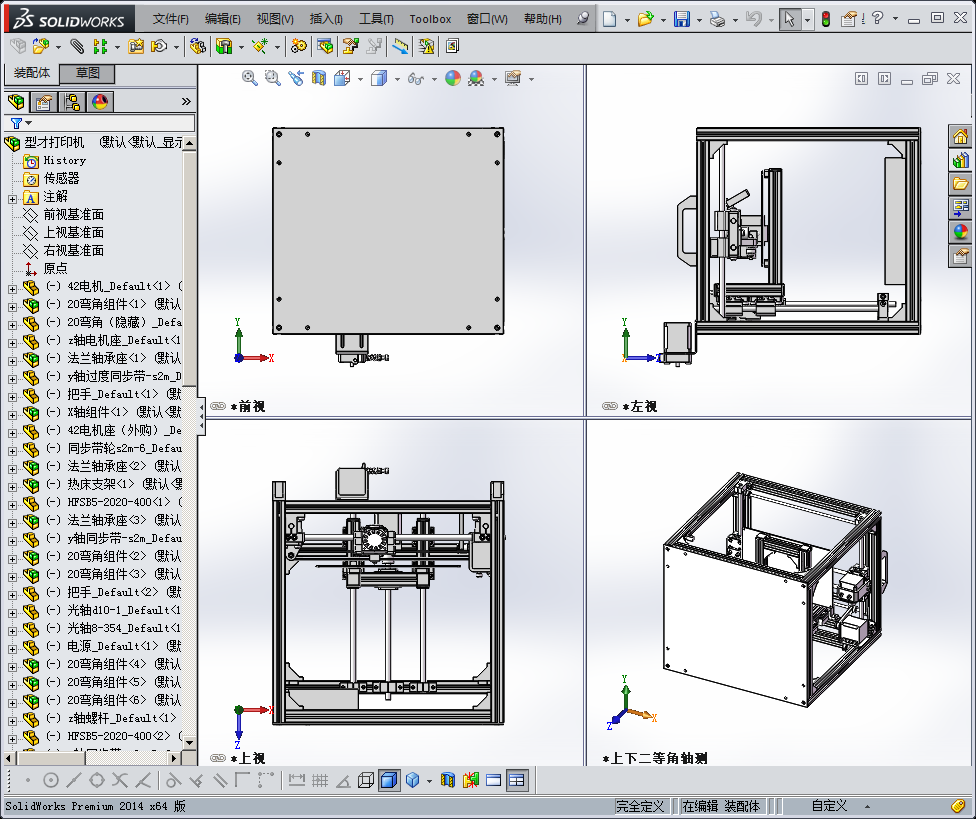Click the Edit Appearance color ball
The width and height of the screenshot is (976, 819).
(453, 78)
